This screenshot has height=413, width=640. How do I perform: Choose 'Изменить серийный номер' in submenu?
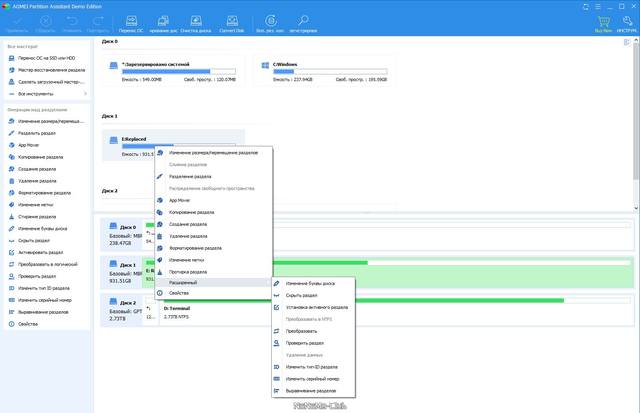tap(313, 379)
